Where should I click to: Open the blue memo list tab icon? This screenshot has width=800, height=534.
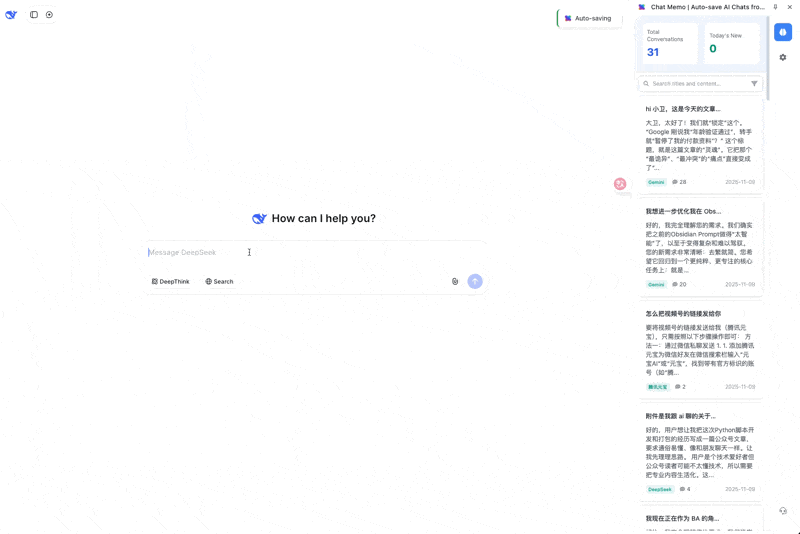[x=783, y=32]
